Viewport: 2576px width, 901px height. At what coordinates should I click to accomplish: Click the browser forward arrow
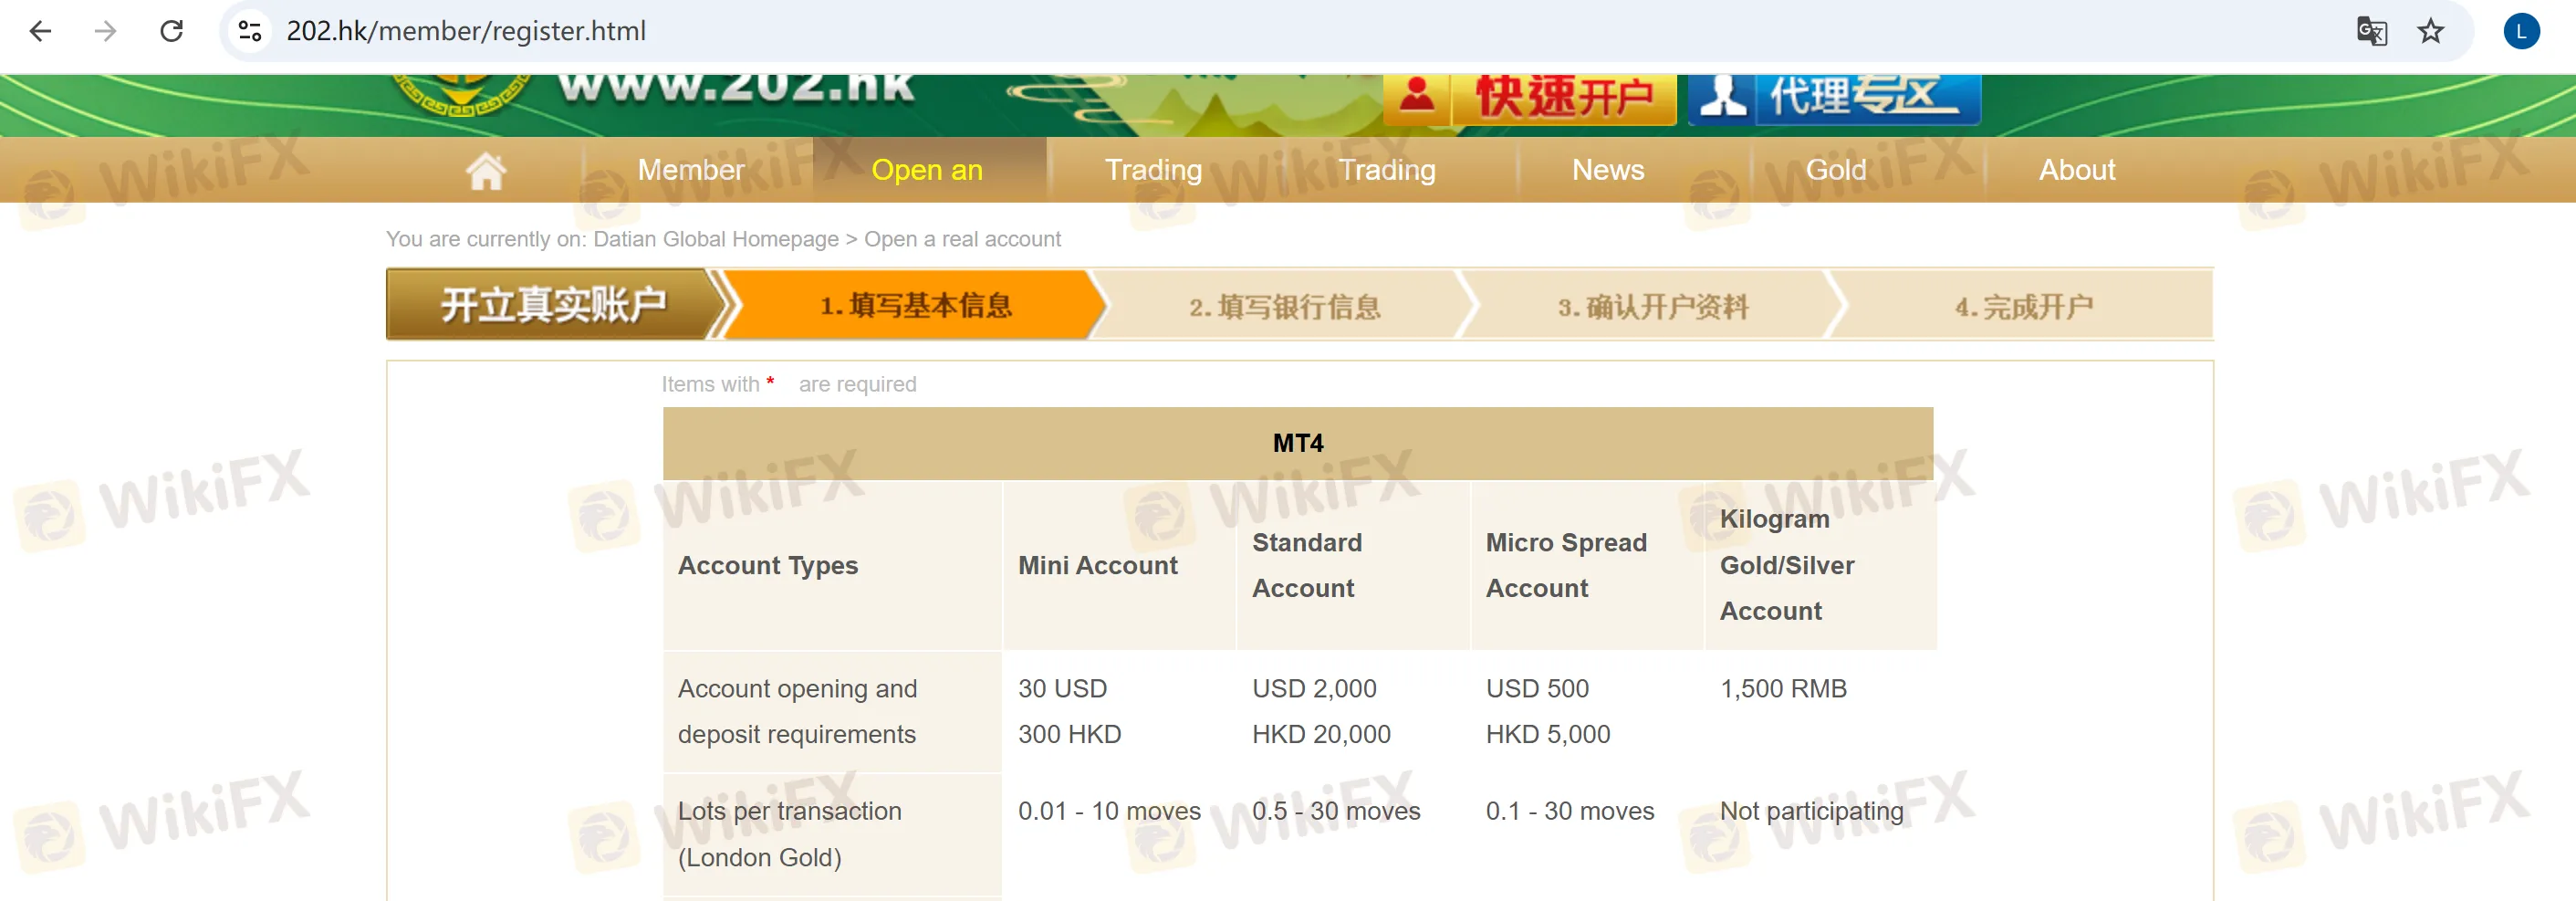(x=105, y=31)
